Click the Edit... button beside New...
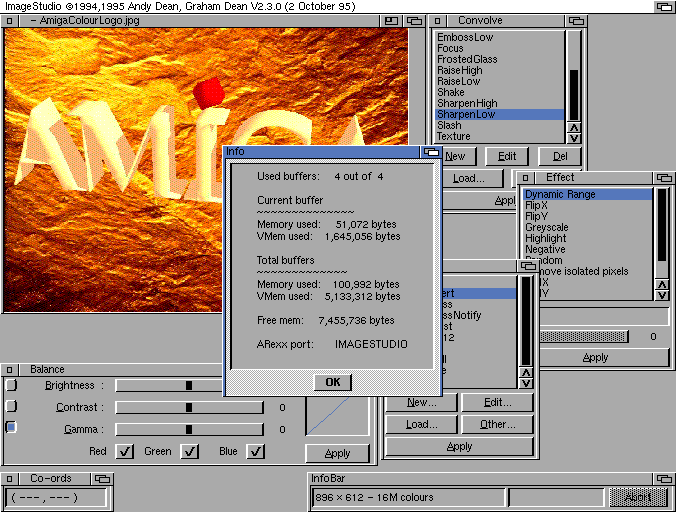Screen dimensions: 676x512 pos(498,403)
